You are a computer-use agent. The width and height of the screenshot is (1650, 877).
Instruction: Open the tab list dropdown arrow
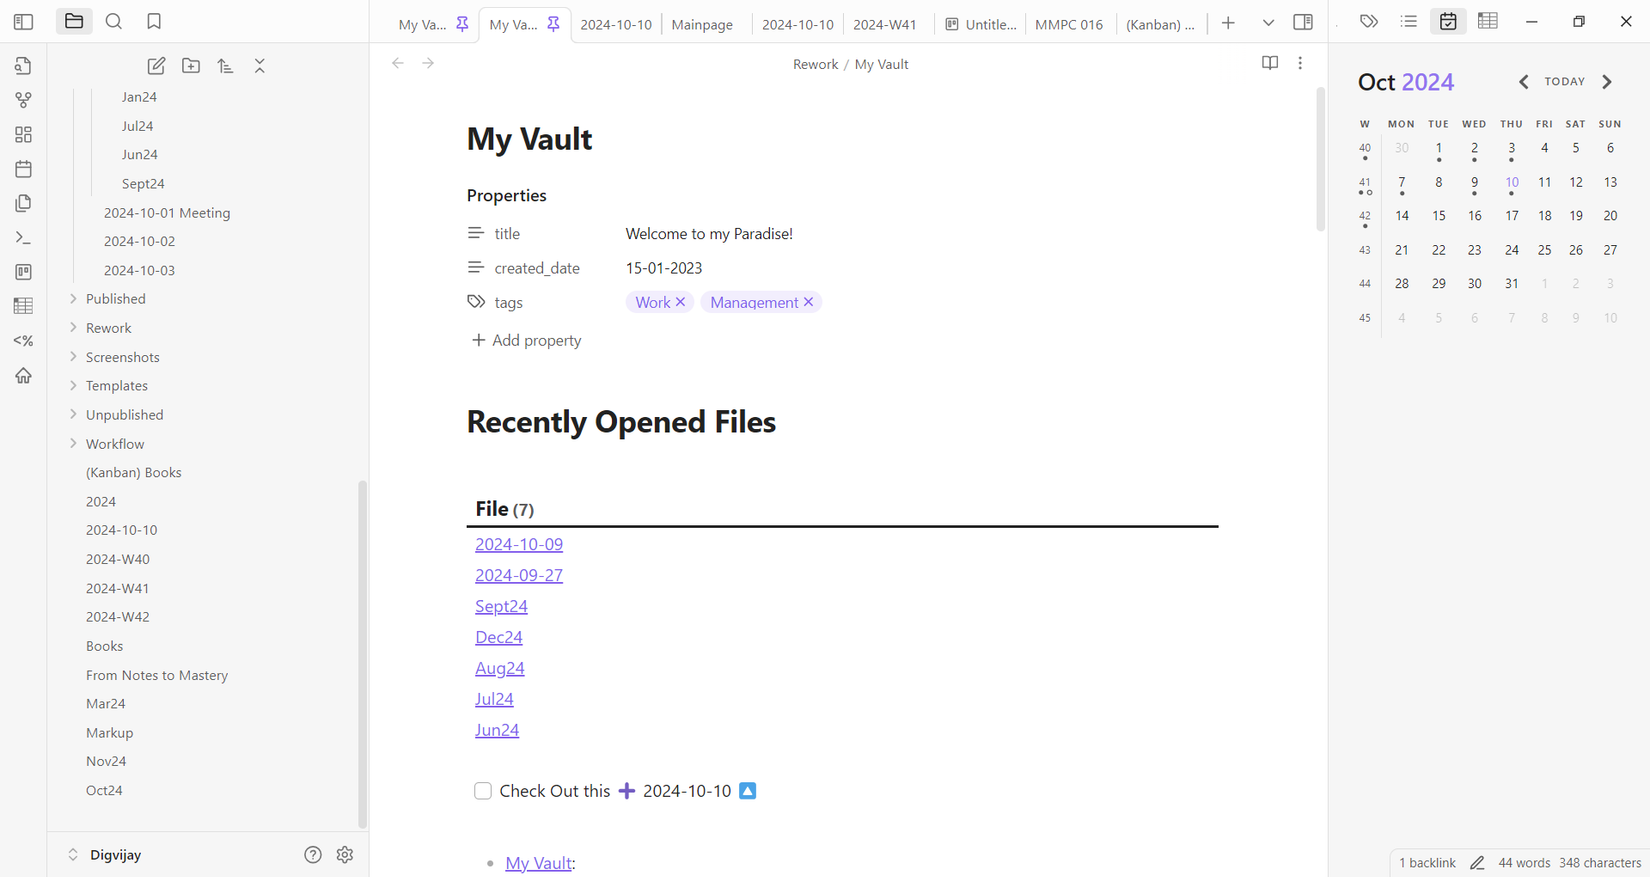tap(1268, 23)
